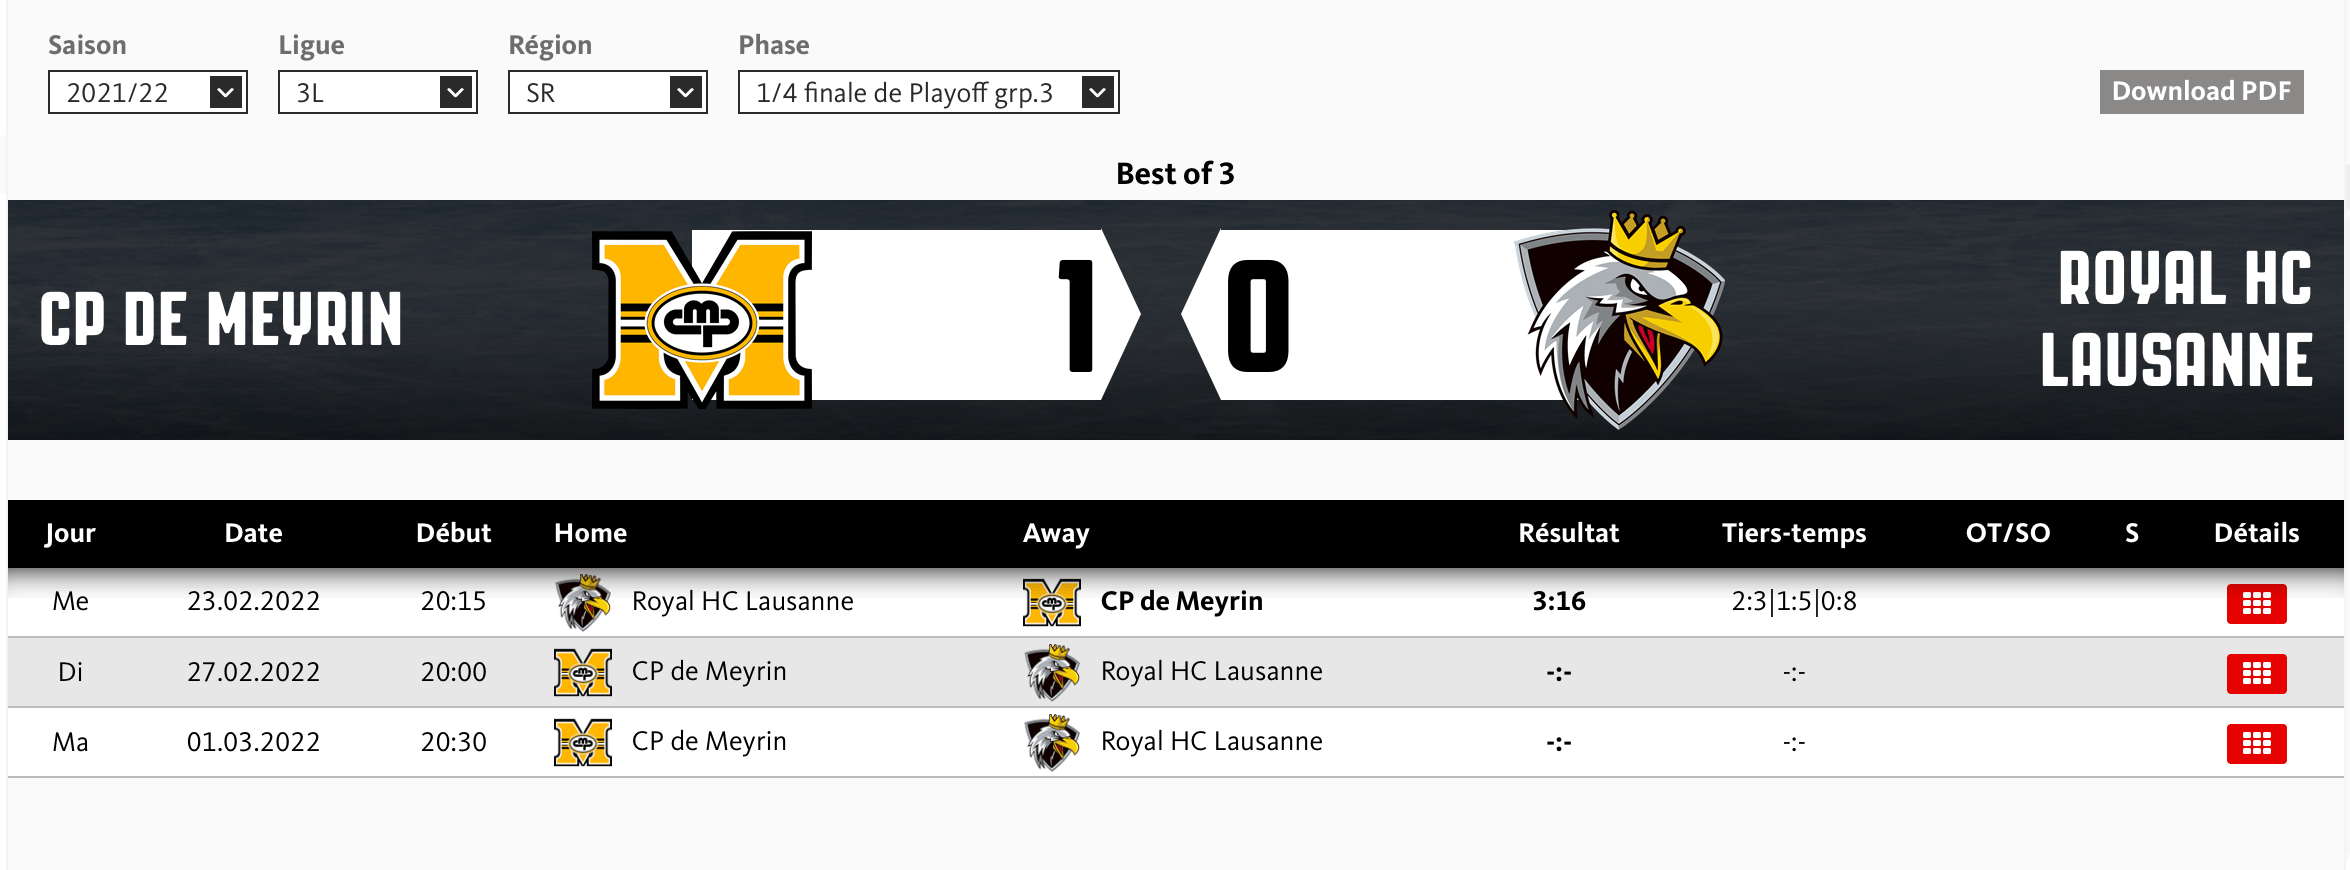Expand the Ligue 3L dropdown
The image size is (2350, 870).
pyautogui.click(x=378, y=93)
